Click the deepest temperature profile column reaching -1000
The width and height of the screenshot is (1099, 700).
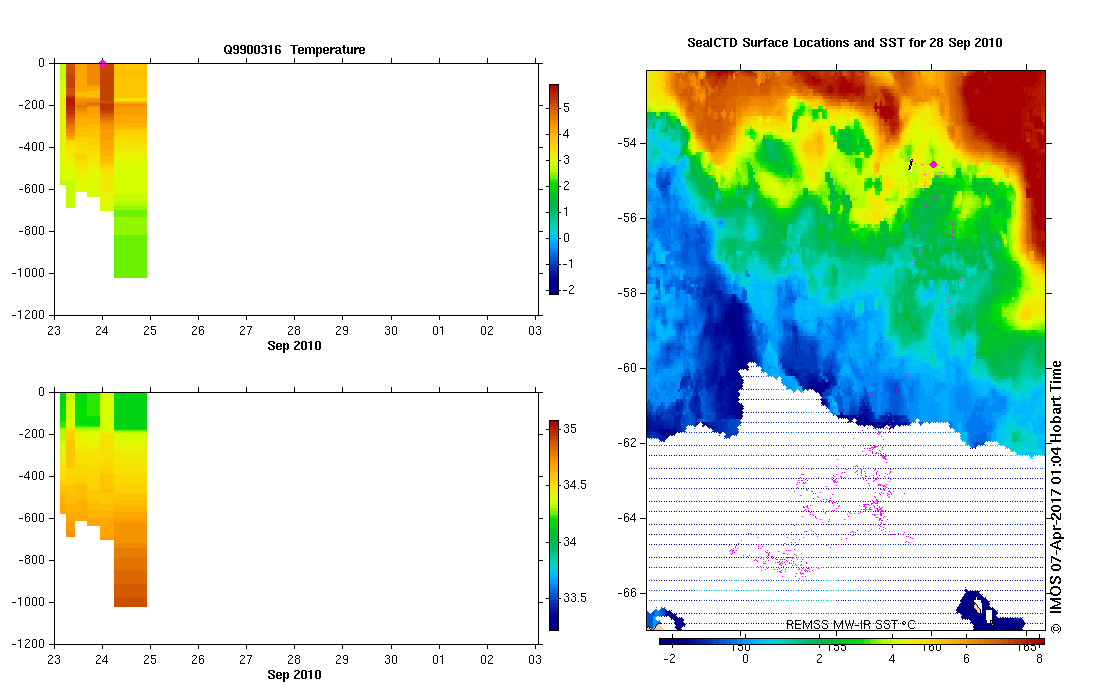click(x=130, y=170)
